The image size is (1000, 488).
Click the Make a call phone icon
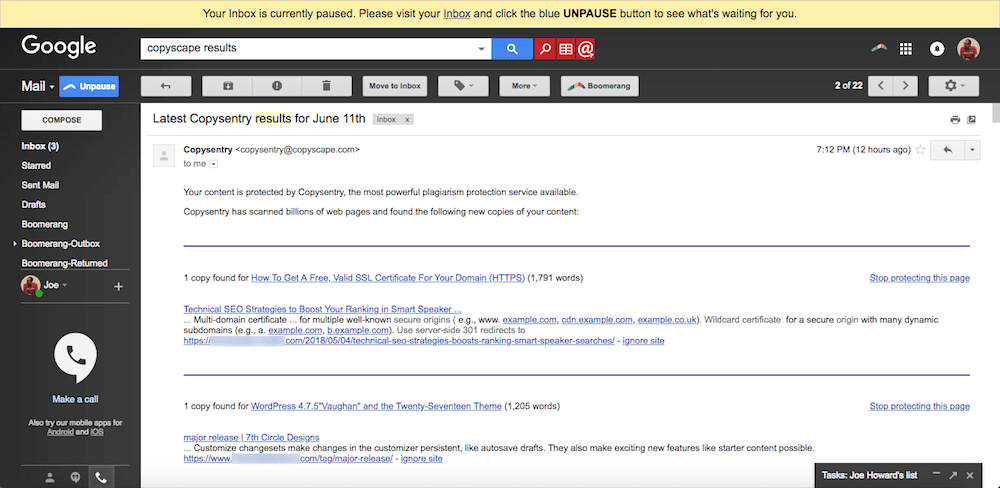pos(75,357)
